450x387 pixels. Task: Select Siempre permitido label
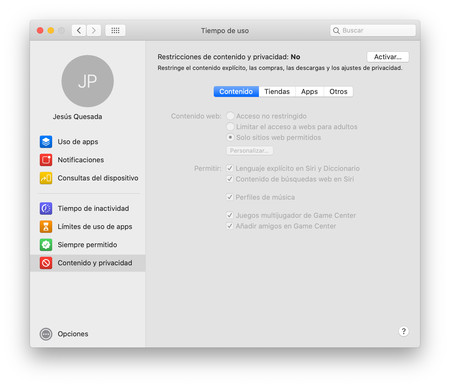tap(87, 245)
